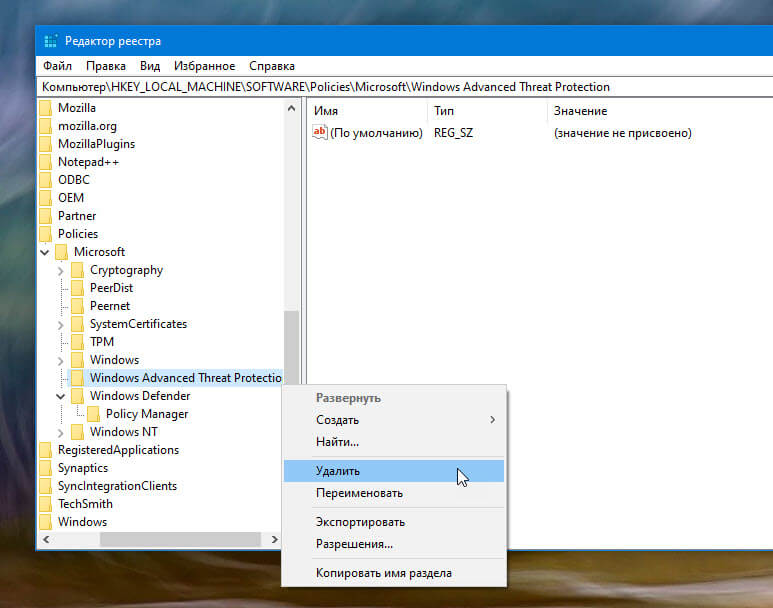The image size is (773, 608).
Task: Select the bottom Windows key label
Action: tap(82, 522)
